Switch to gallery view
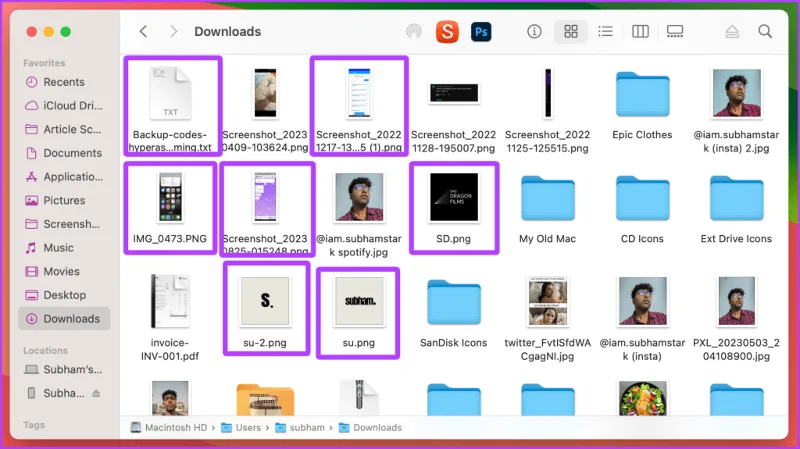 pyautogui.click(x=675, y=32)
